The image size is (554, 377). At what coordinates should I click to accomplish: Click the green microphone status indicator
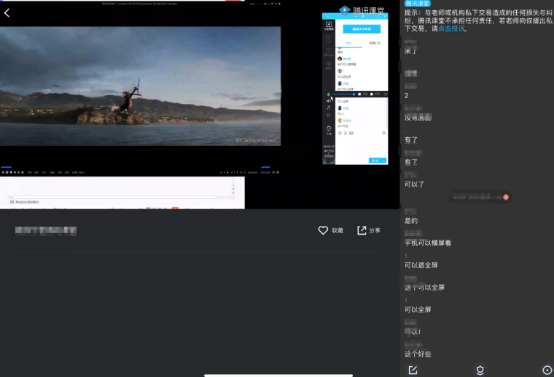click(x=328, y=94)
